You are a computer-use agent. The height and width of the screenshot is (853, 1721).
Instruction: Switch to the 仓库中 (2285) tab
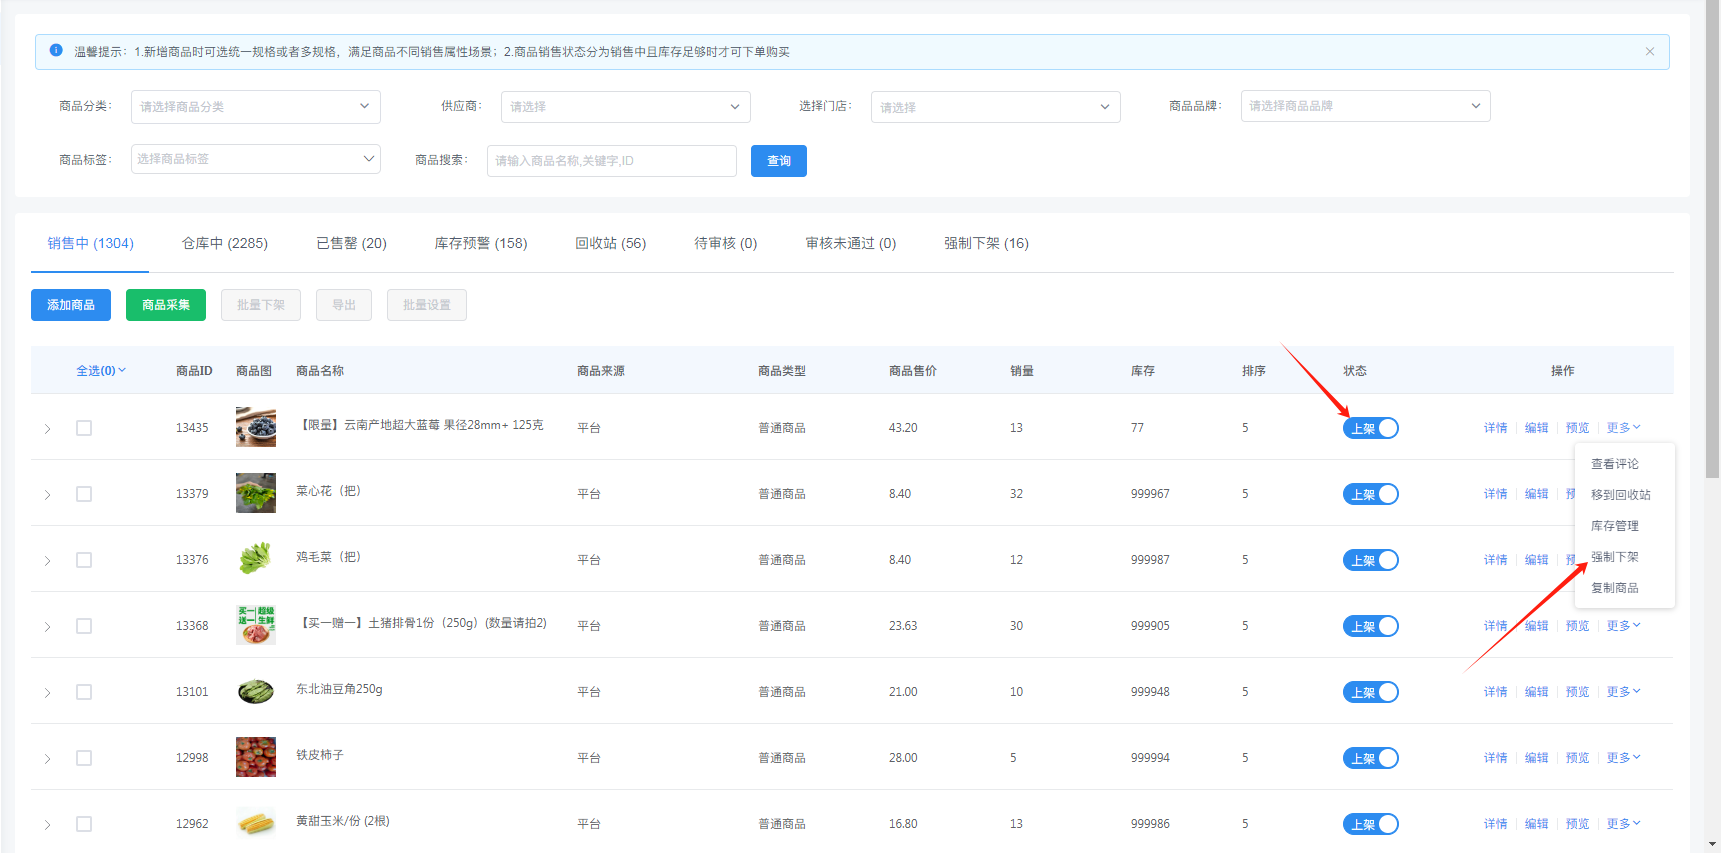tap(225, 243)
